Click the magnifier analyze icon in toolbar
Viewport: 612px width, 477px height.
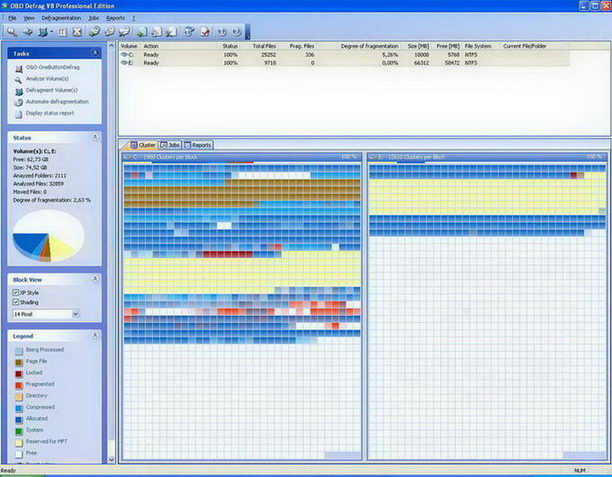point(10,32)
